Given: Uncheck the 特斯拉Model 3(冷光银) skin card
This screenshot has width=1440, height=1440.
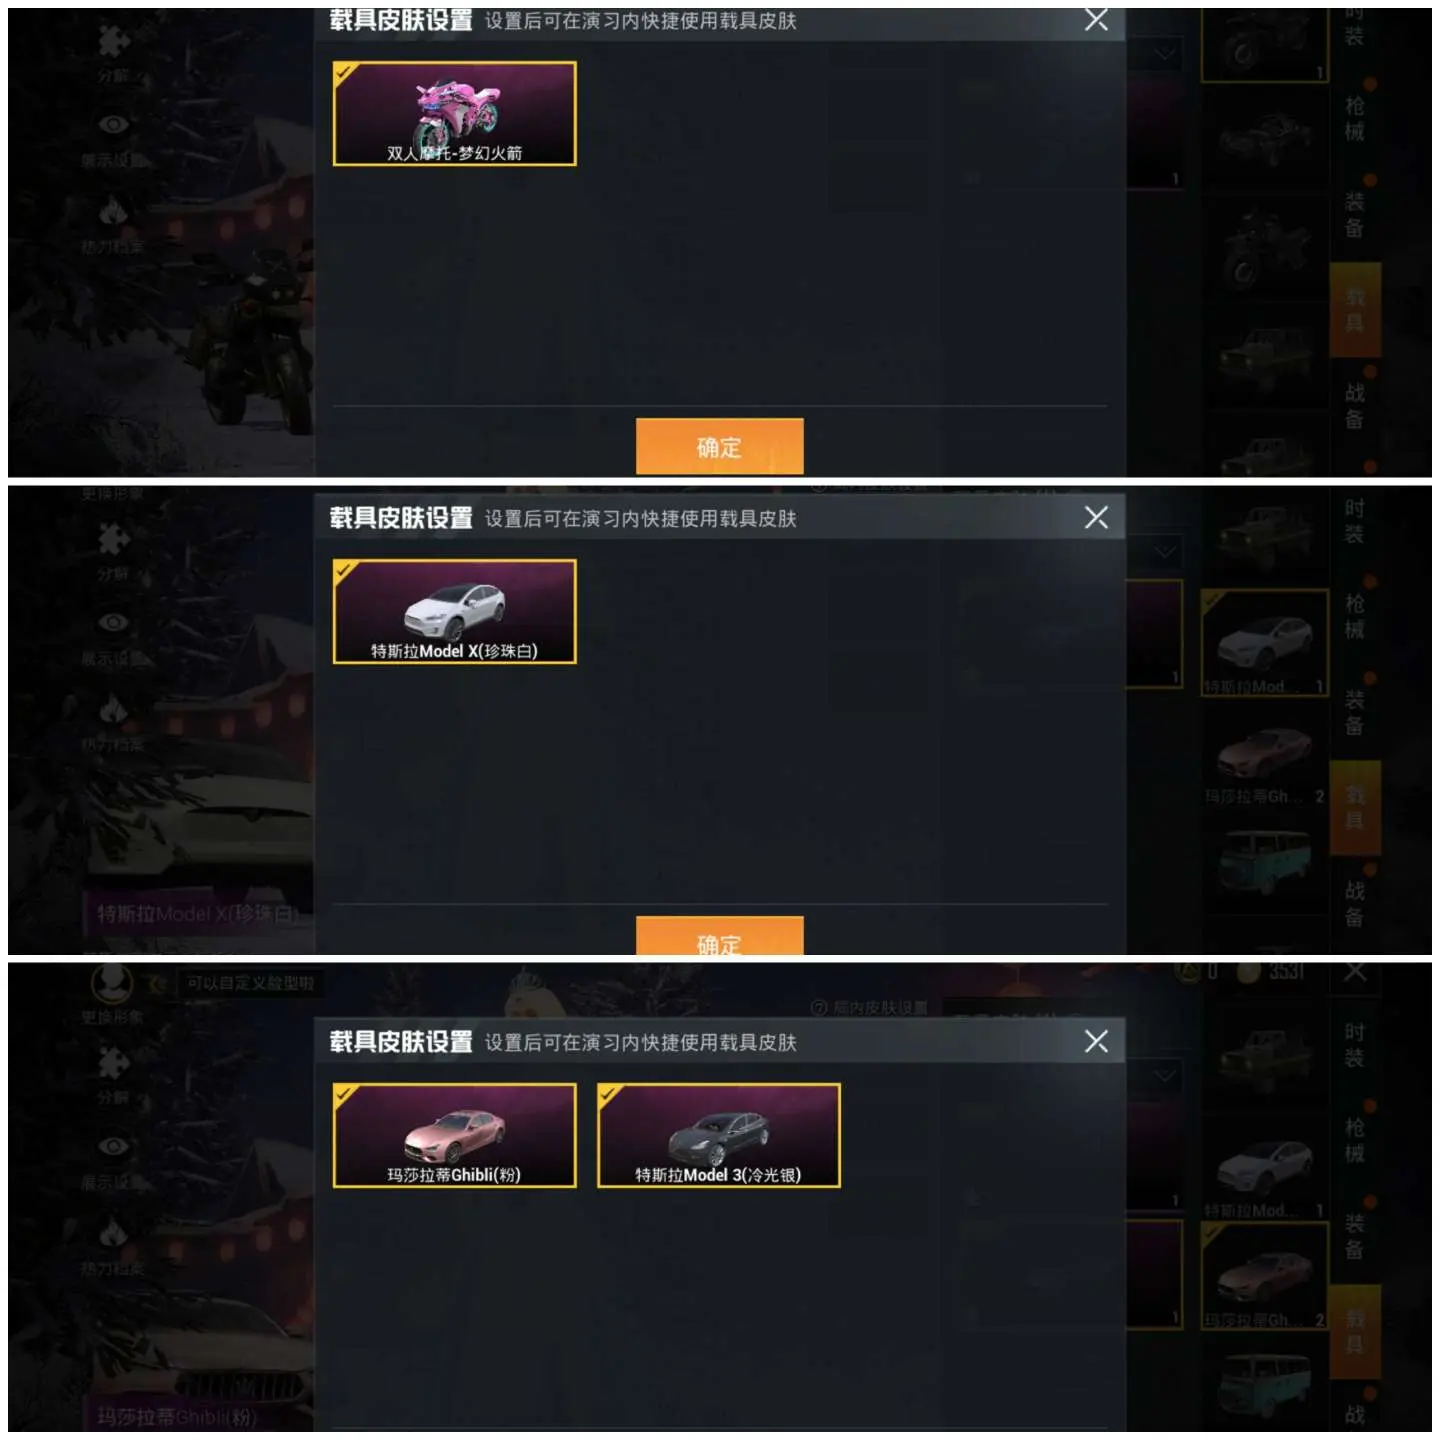Looking at the screenshot, I should click(718, 1136).
